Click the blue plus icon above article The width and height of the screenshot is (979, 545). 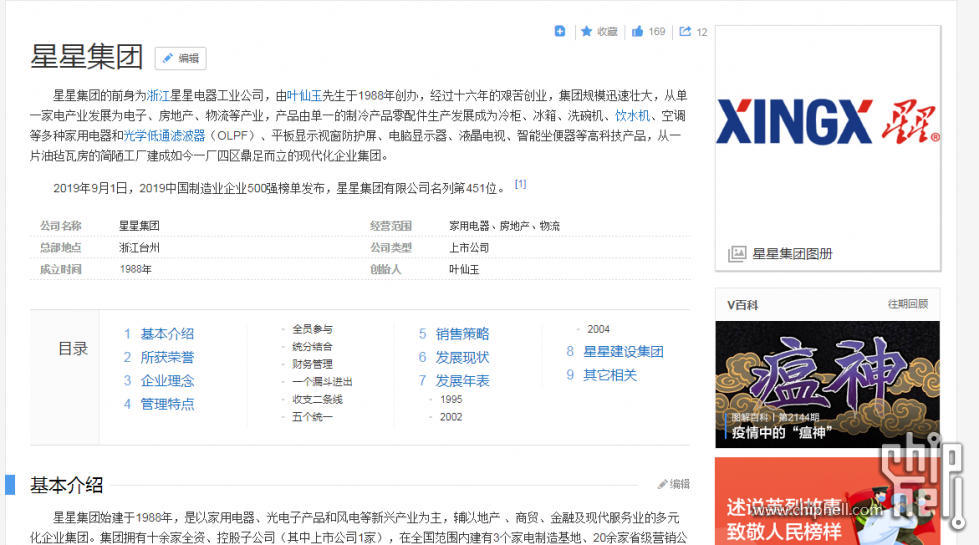[559, 31]
